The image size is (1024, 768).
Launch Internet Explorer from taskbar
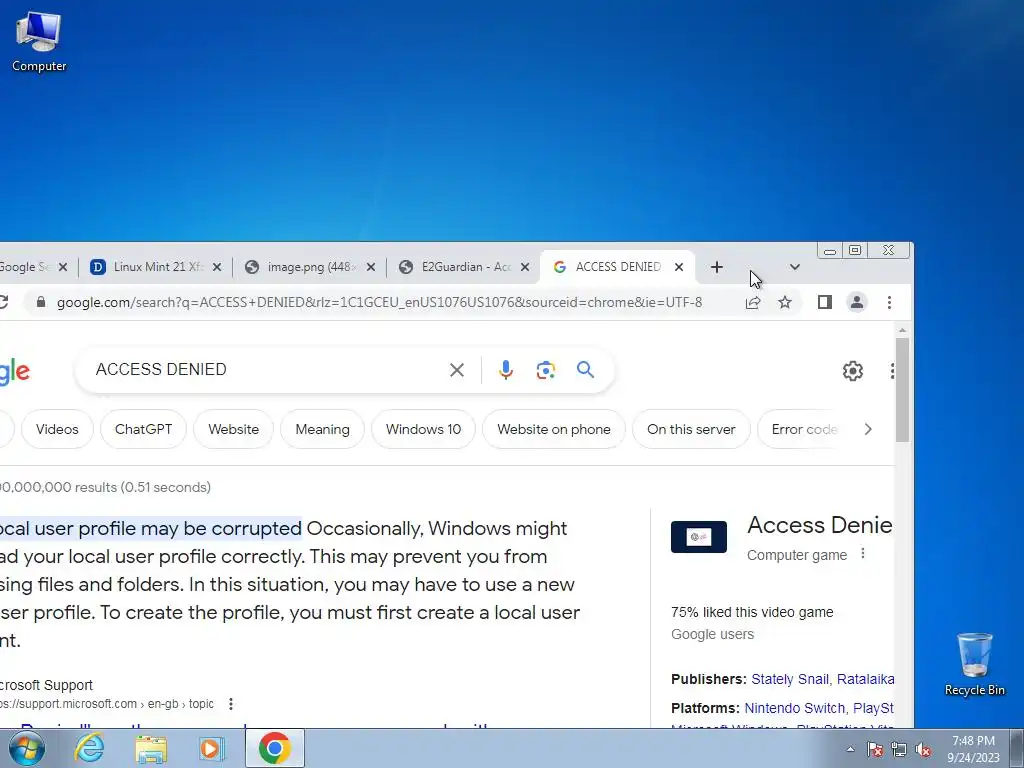tap(89, 748)
